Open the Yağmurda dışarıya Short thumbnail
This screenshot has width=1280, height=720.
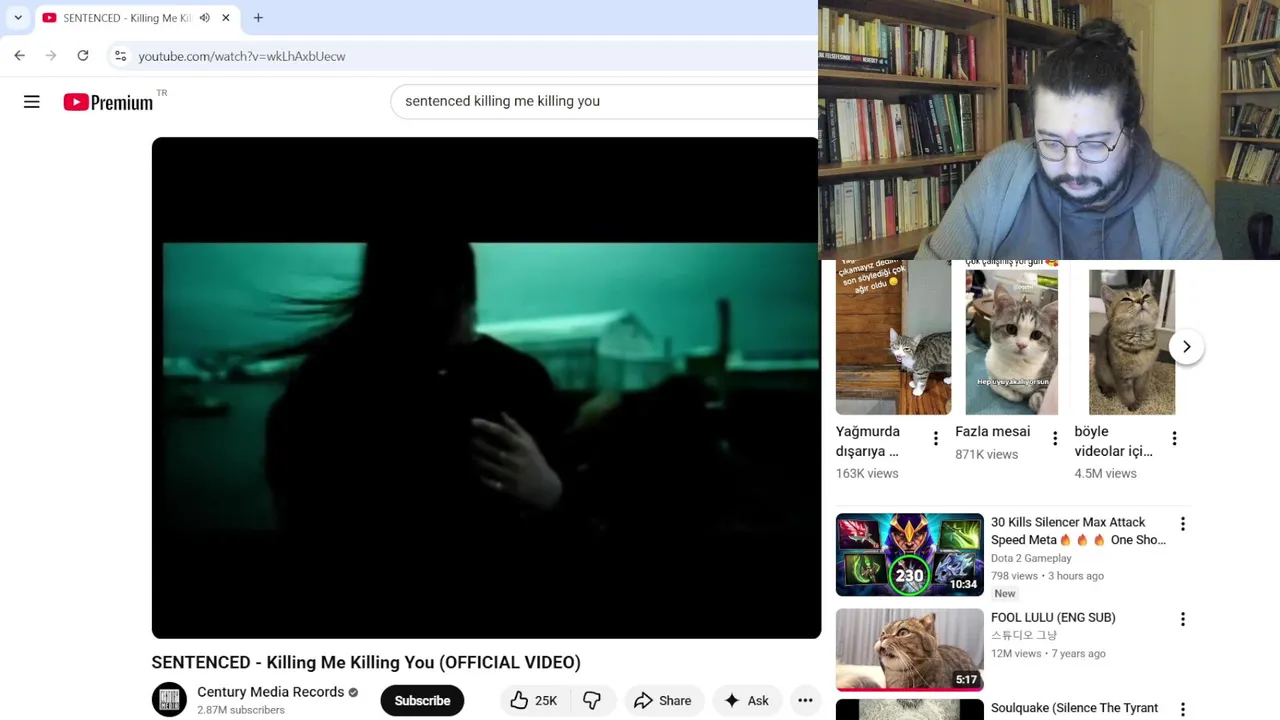point(894,338)
